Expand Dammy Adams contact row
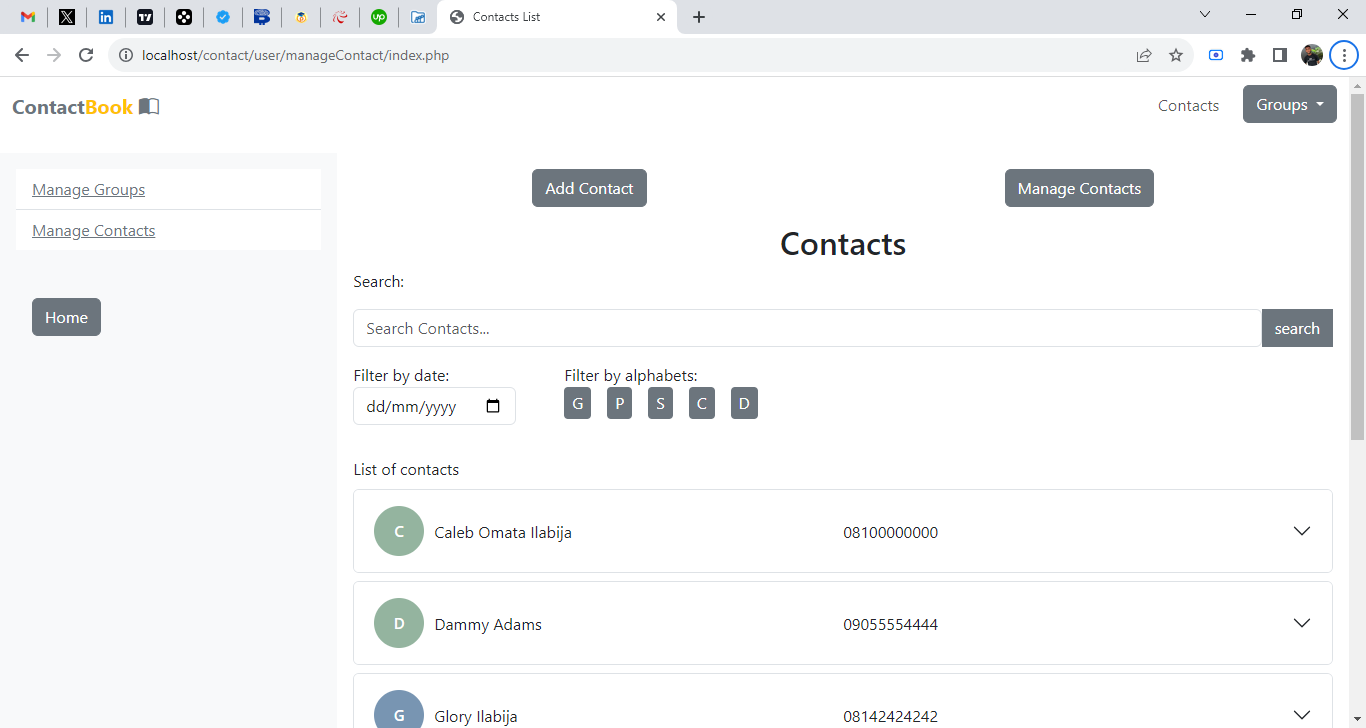This screenshot has width=1366, height=728. pos(1301,623)
